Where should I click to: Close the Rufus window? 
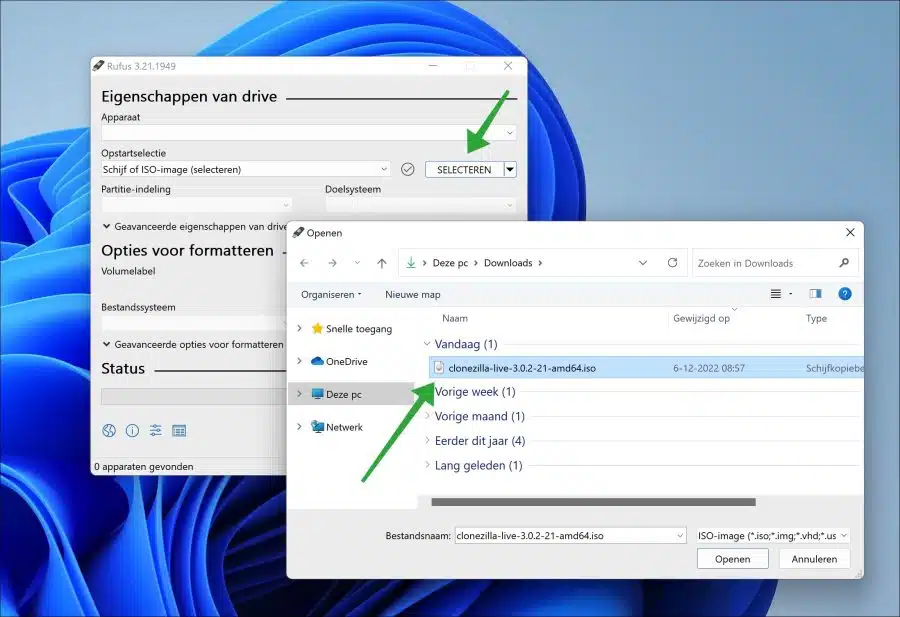pyautogui.click(x=508, y=66)
